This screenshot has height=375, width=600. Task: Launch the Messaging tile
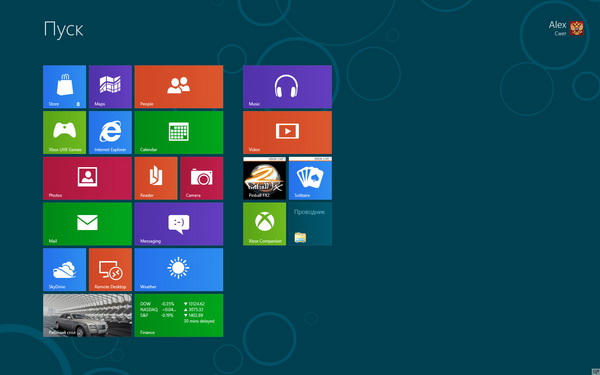179,224
